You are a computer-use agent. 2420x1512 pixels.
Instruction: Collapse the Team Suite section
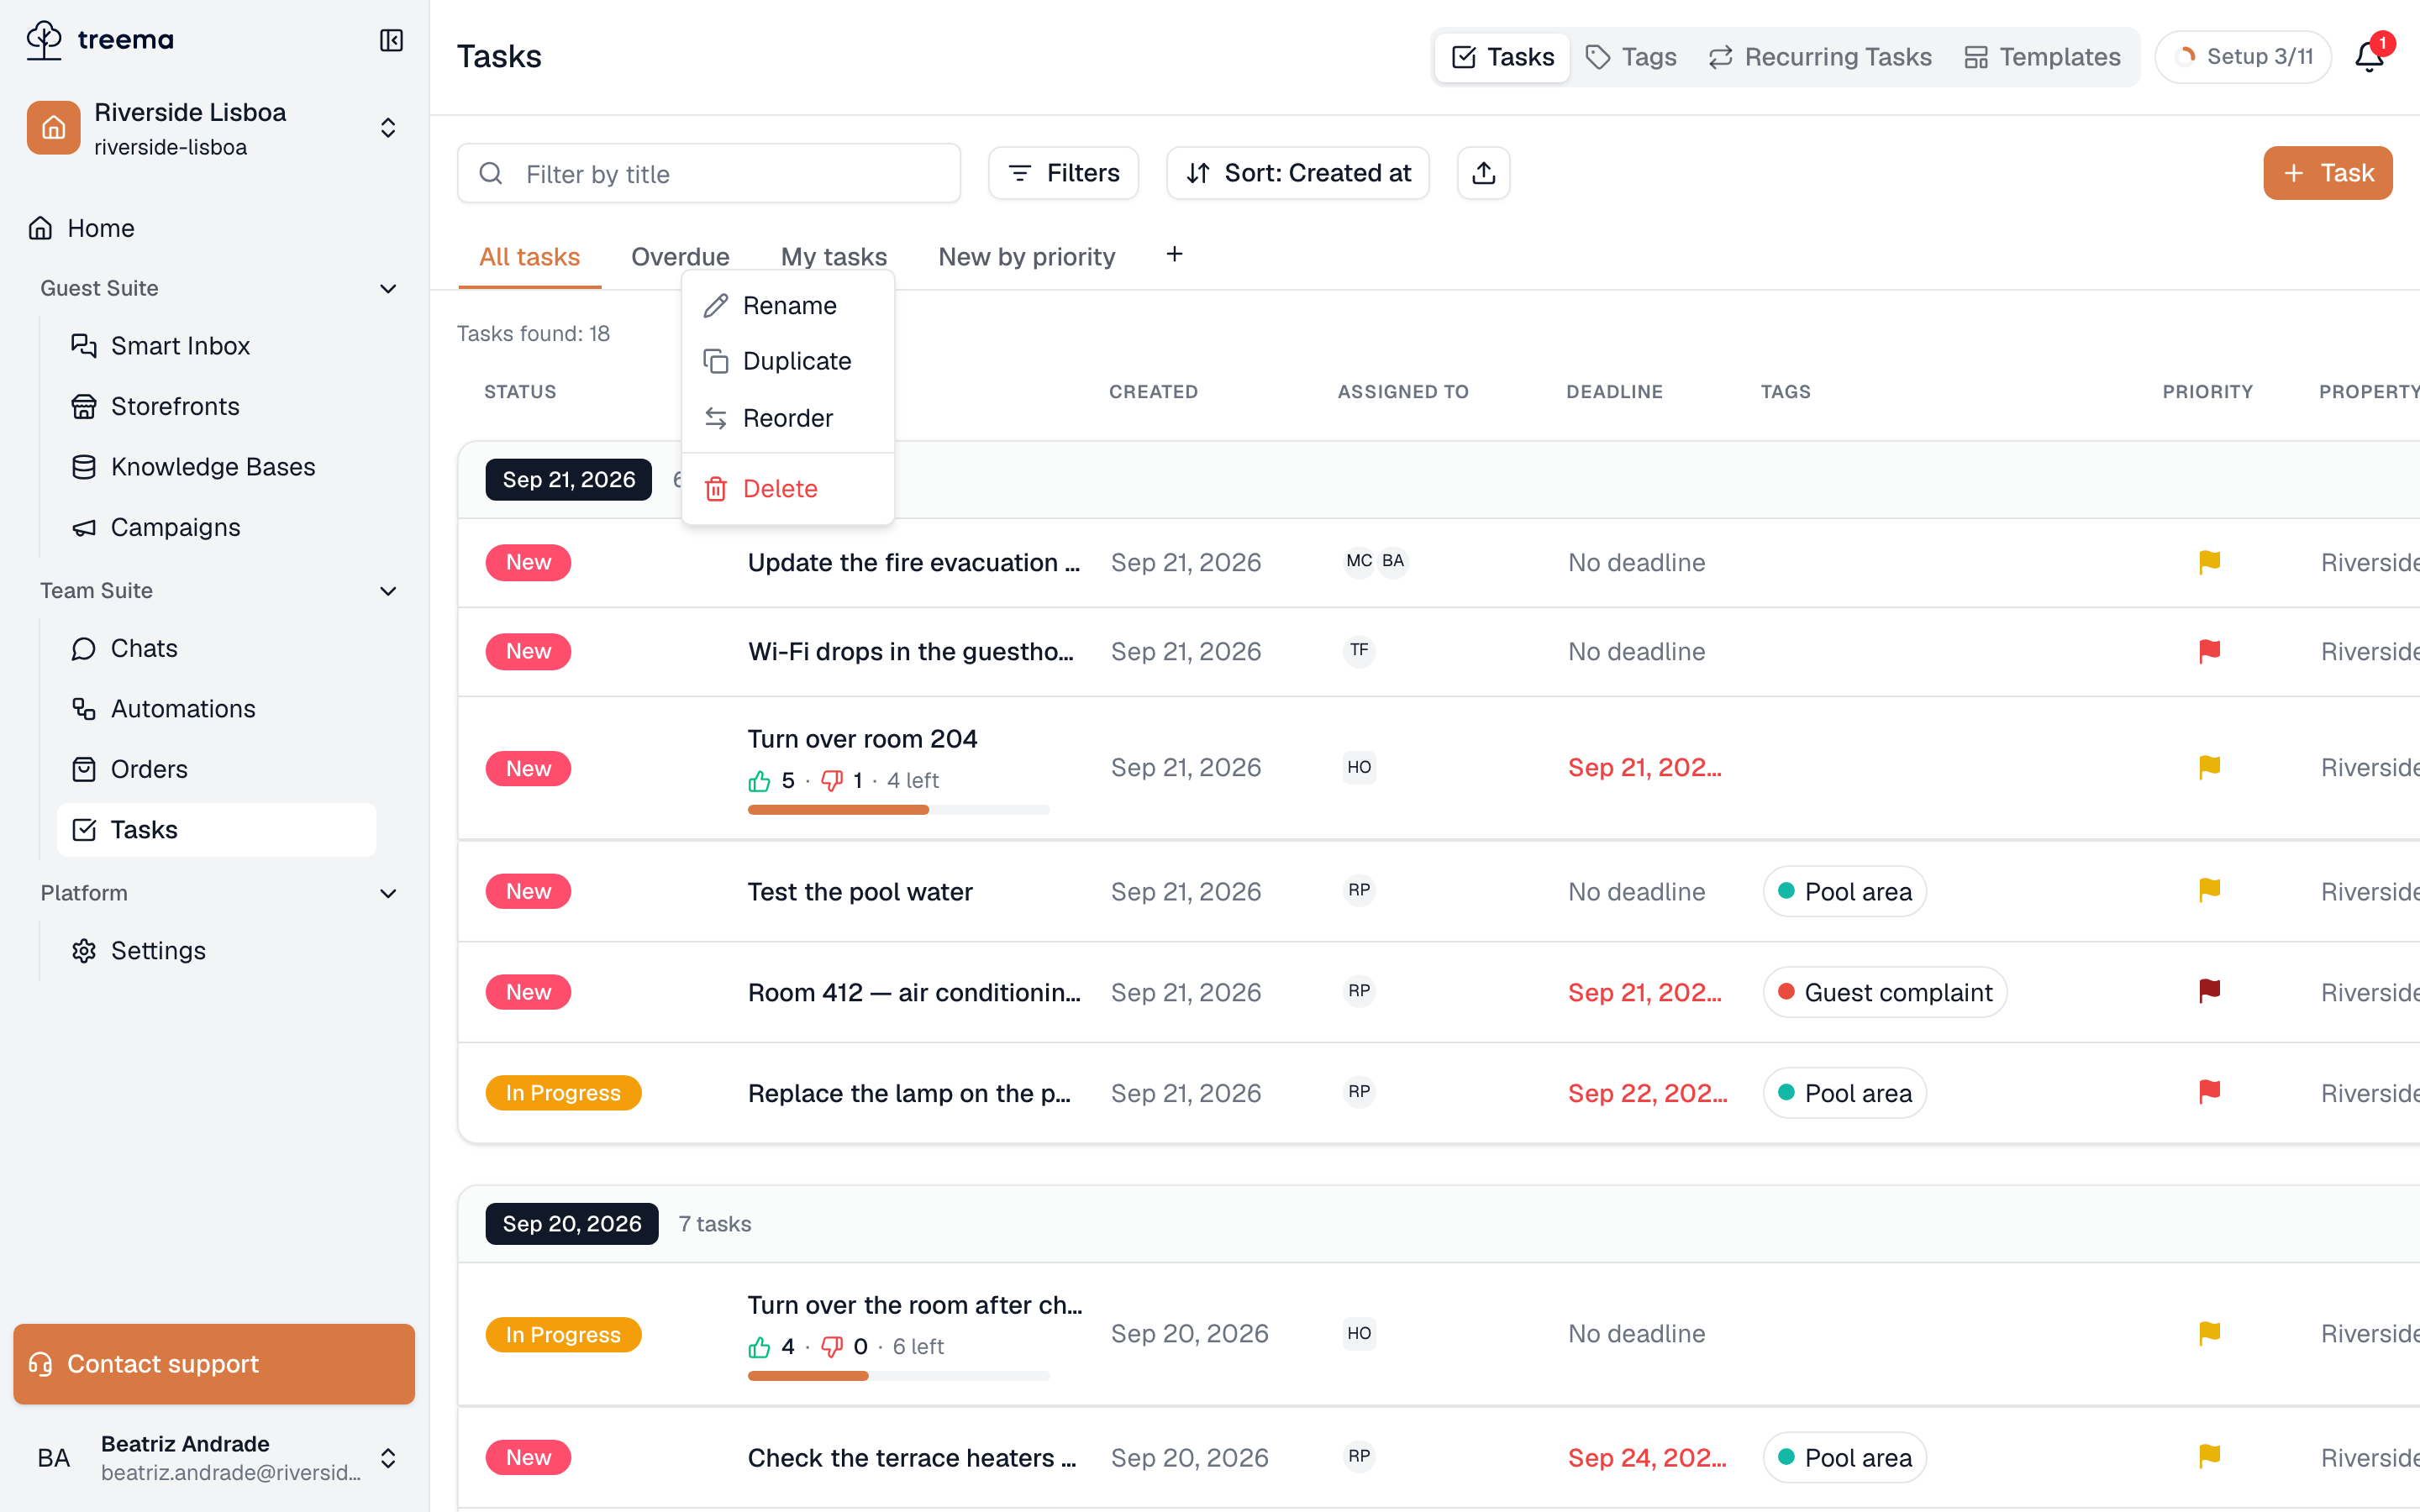(388, 591)
